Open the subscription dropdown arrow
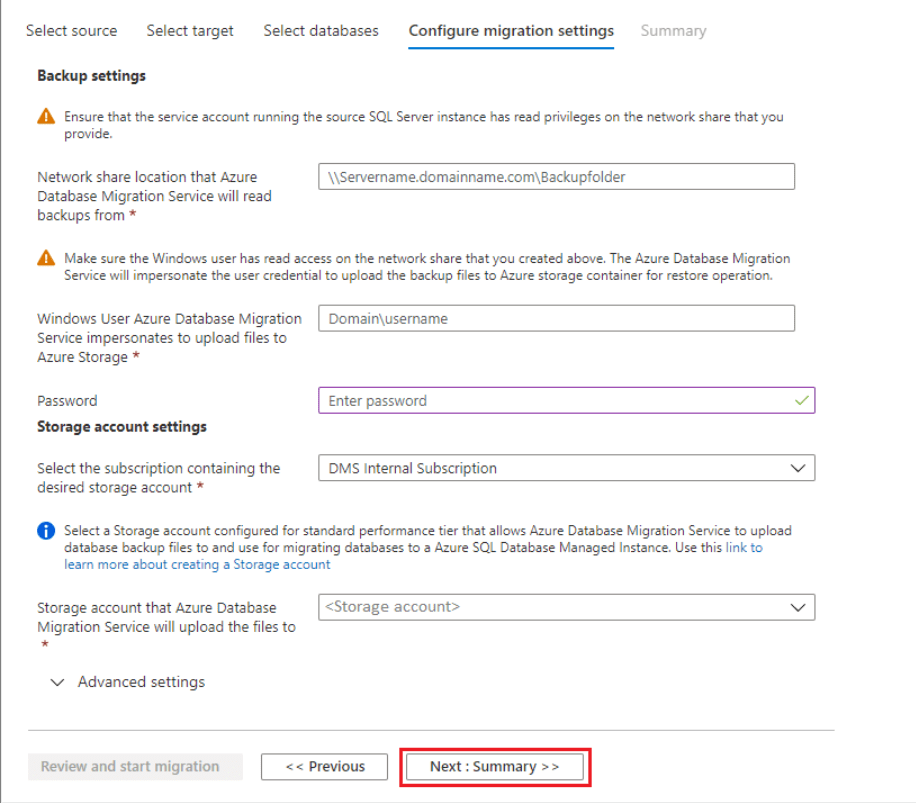916x803 pixels. click(x=797, y=468)
